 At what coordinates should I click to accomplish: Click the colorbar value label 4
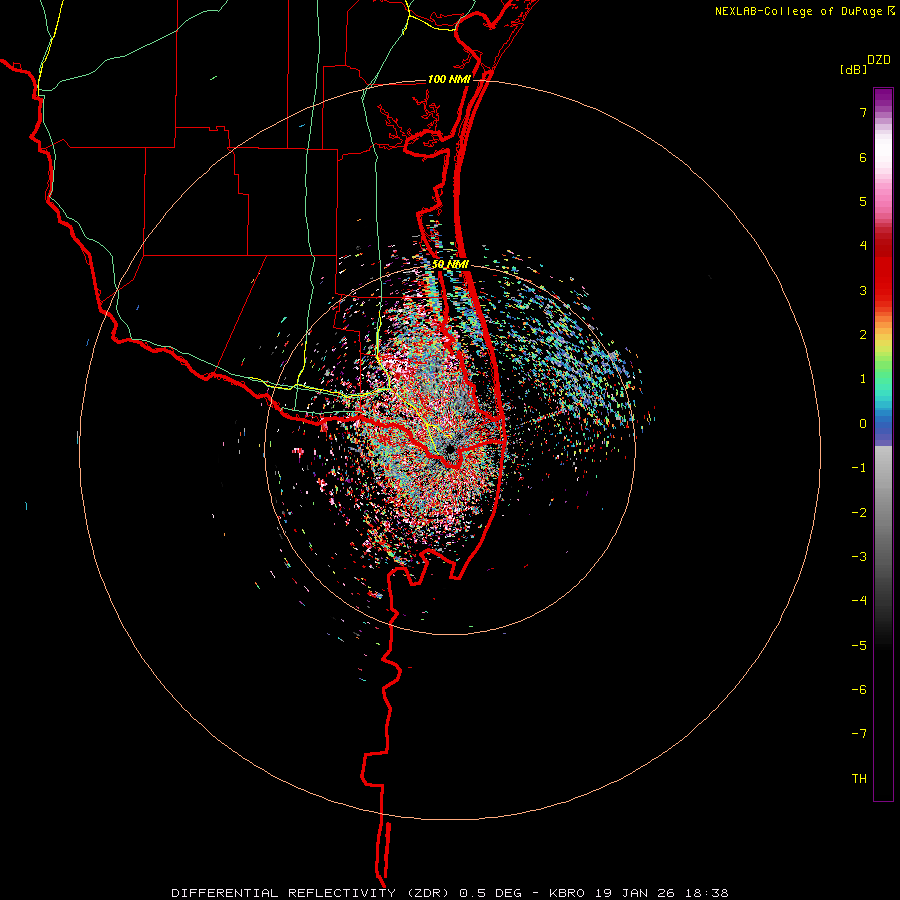click(863, 246)
